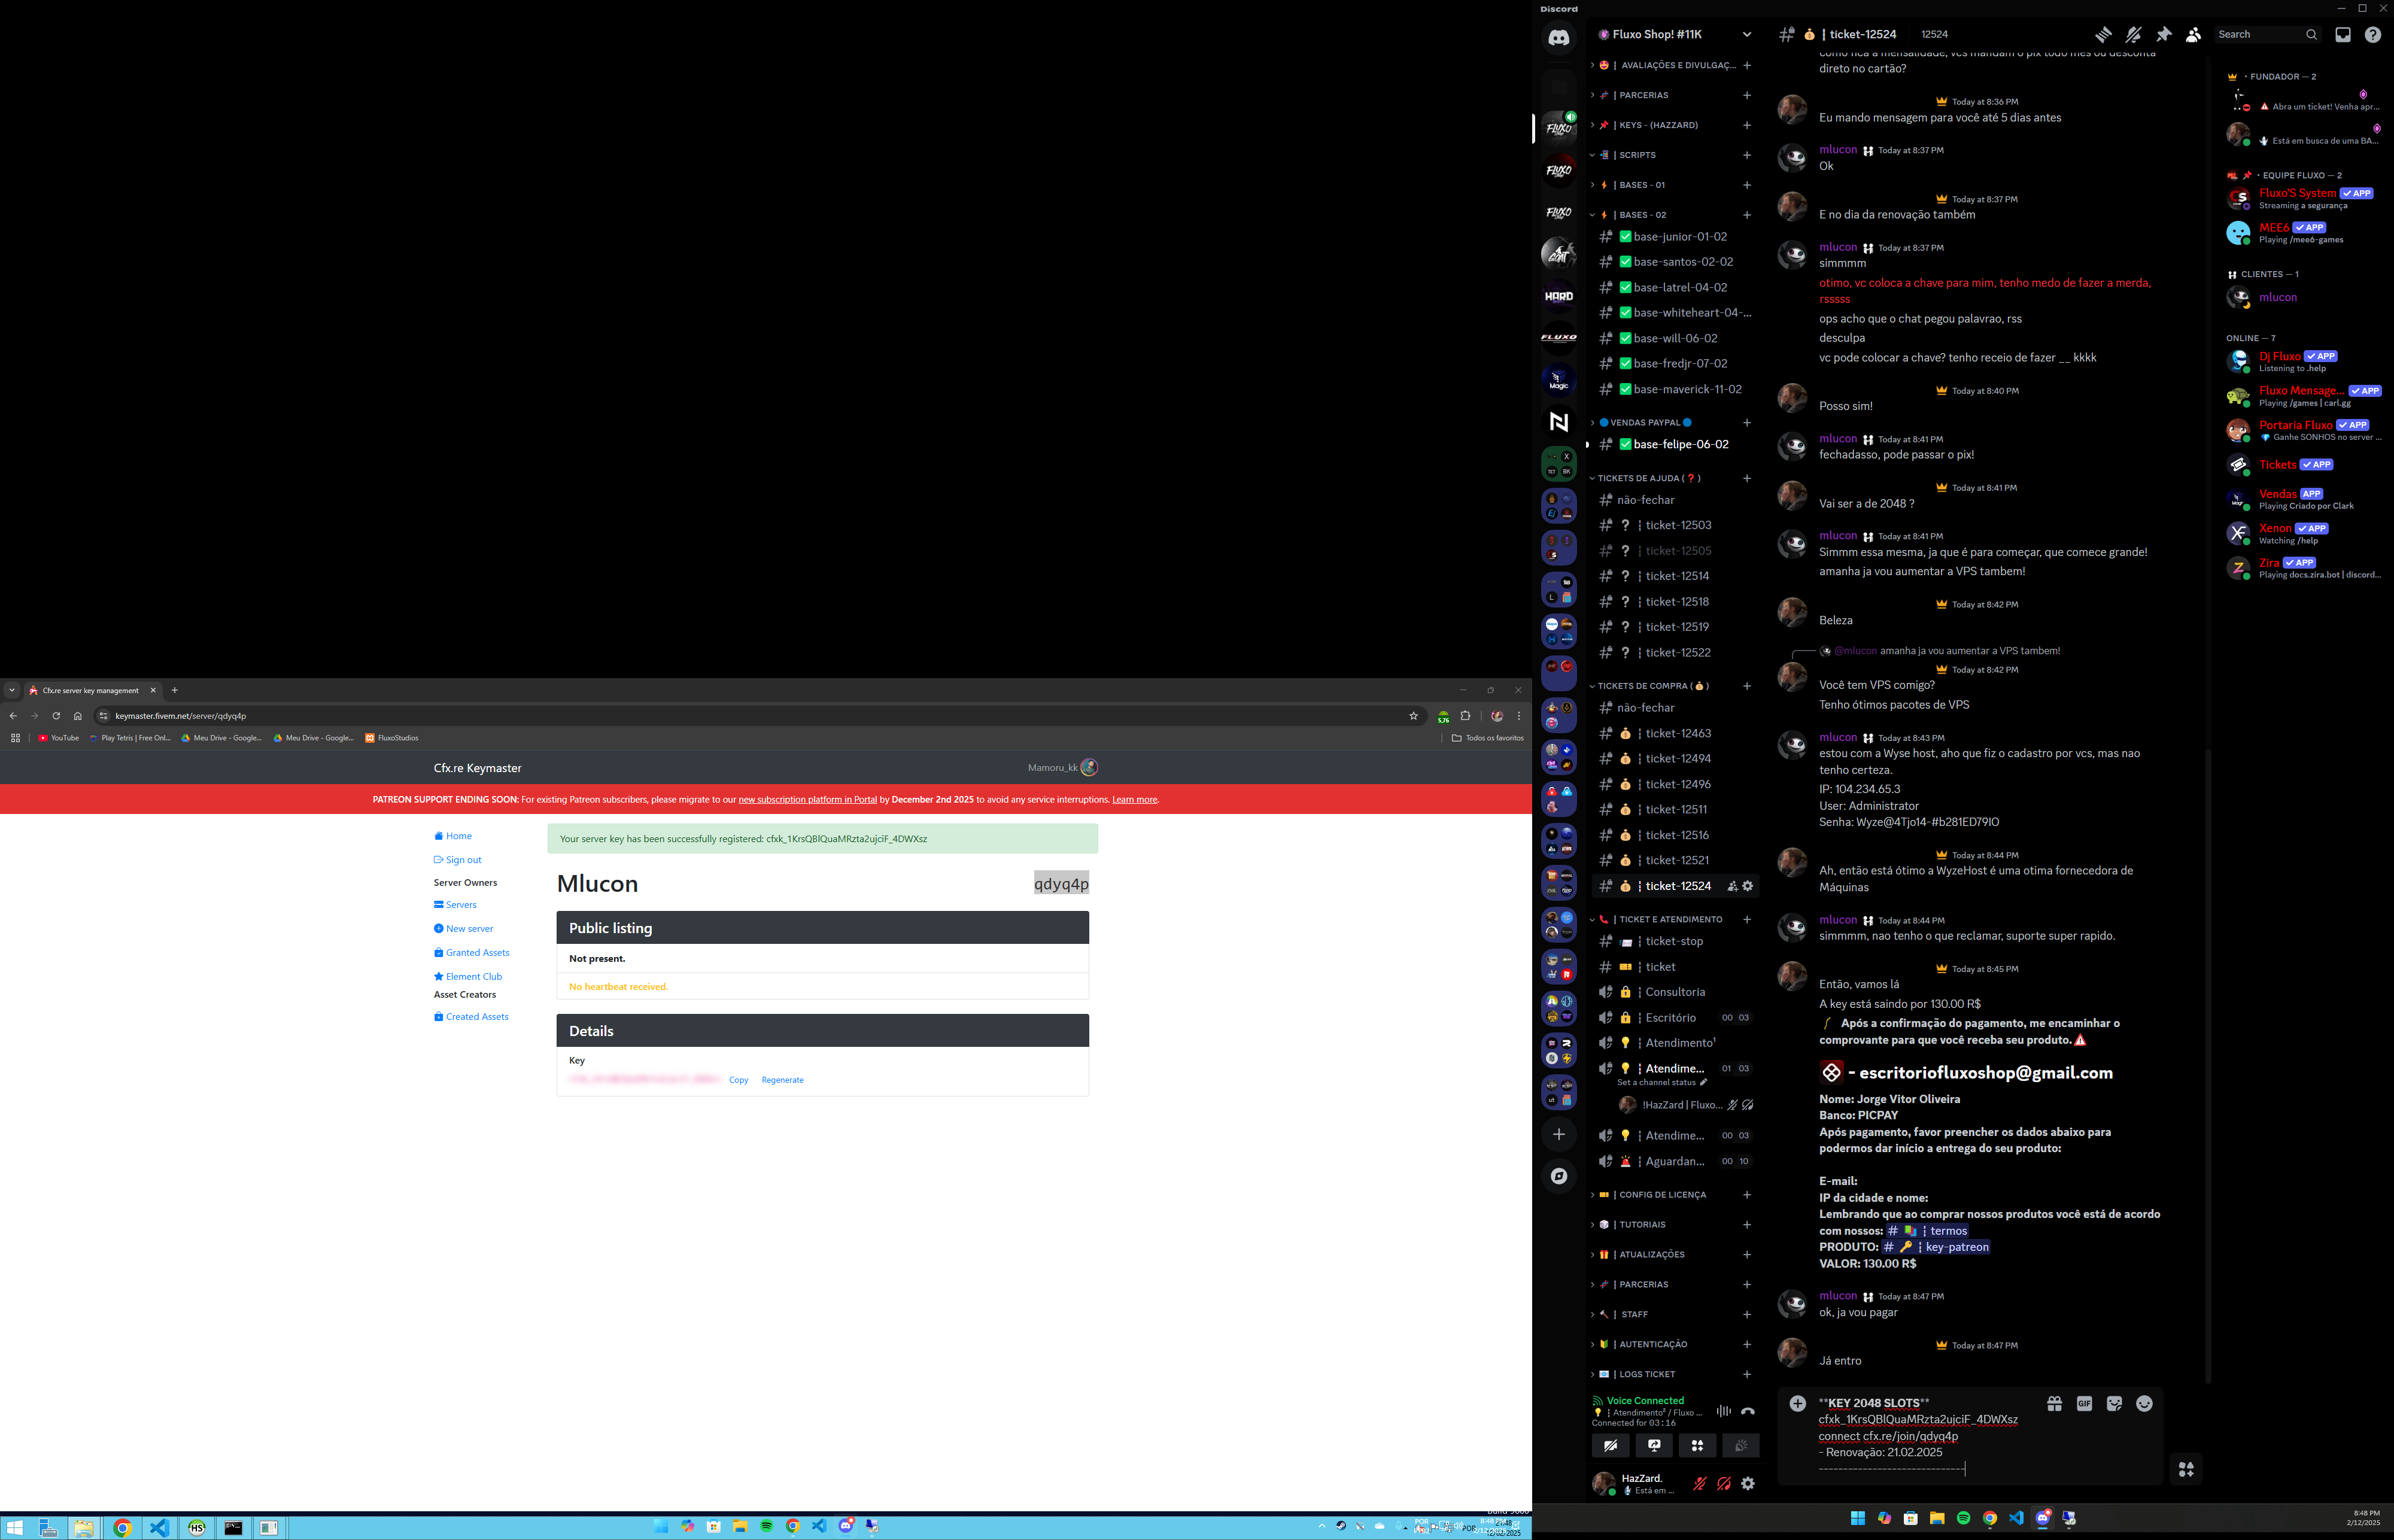This screenshot has width=2394, height=1540.
Task: Click the plus attachment button in message box
Action: click(1797, 1404)
